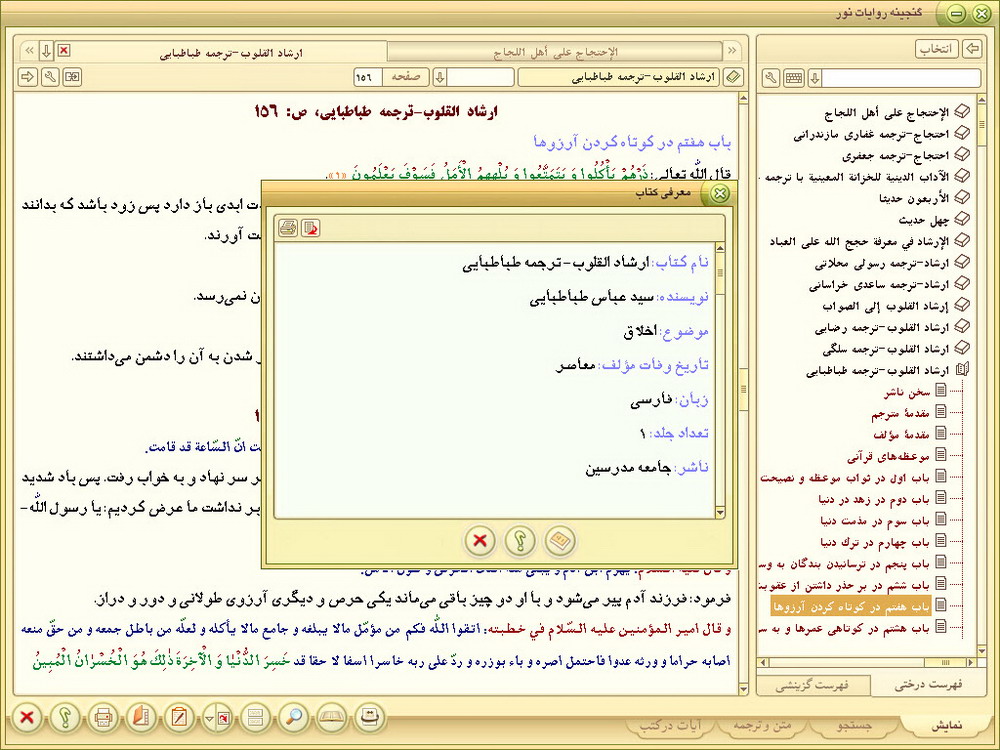Image resolution: width=1000 pixels, height=750 pixels.
Task: Collapse the open book icon of ارشاد القلوب-ترجمه طباطبایی in the tree
Action: tap(962, 369)
